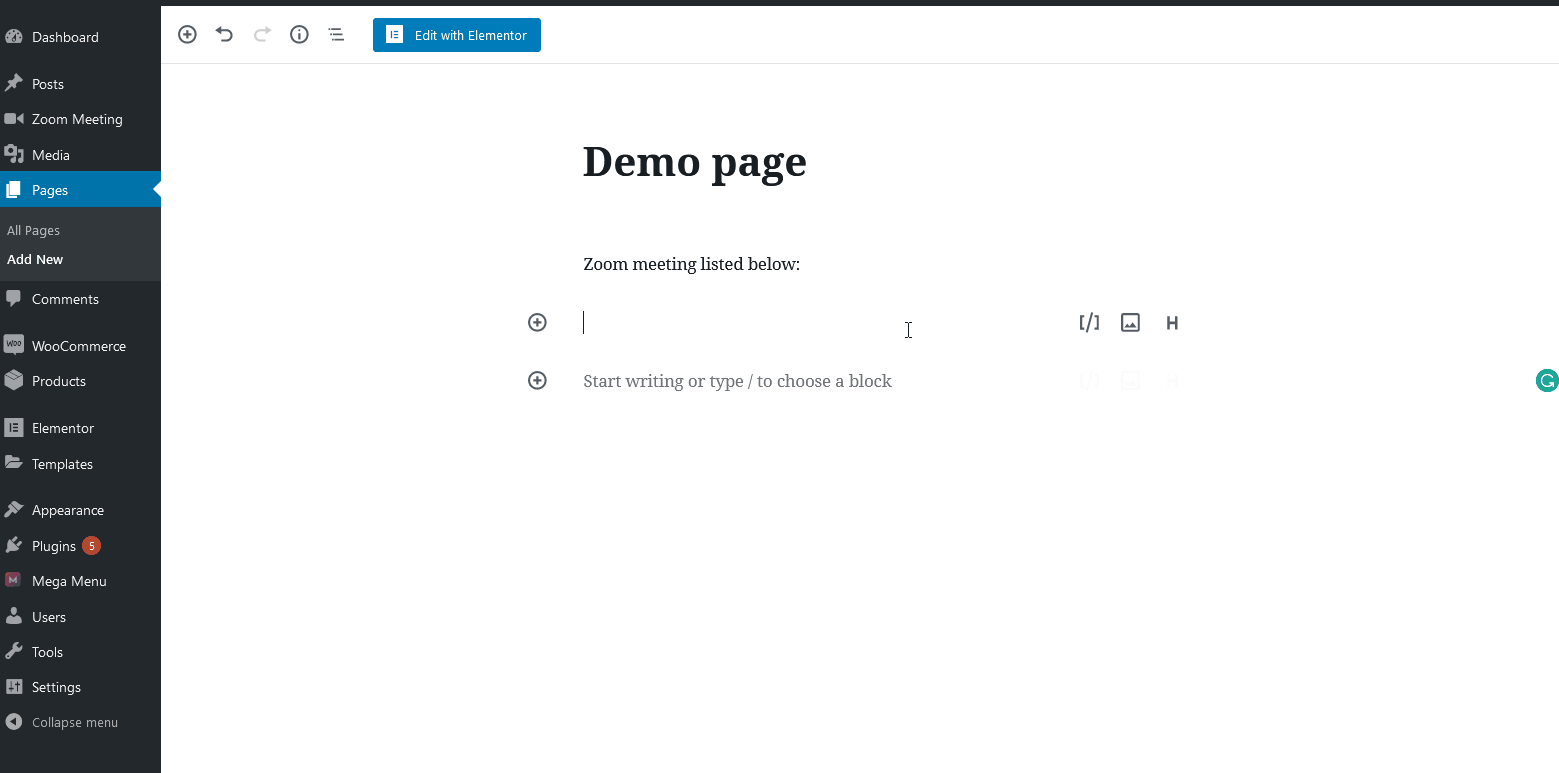Insert an image block
Viewport: 1559px width, 773px height.
click(x=1130, y=322)
